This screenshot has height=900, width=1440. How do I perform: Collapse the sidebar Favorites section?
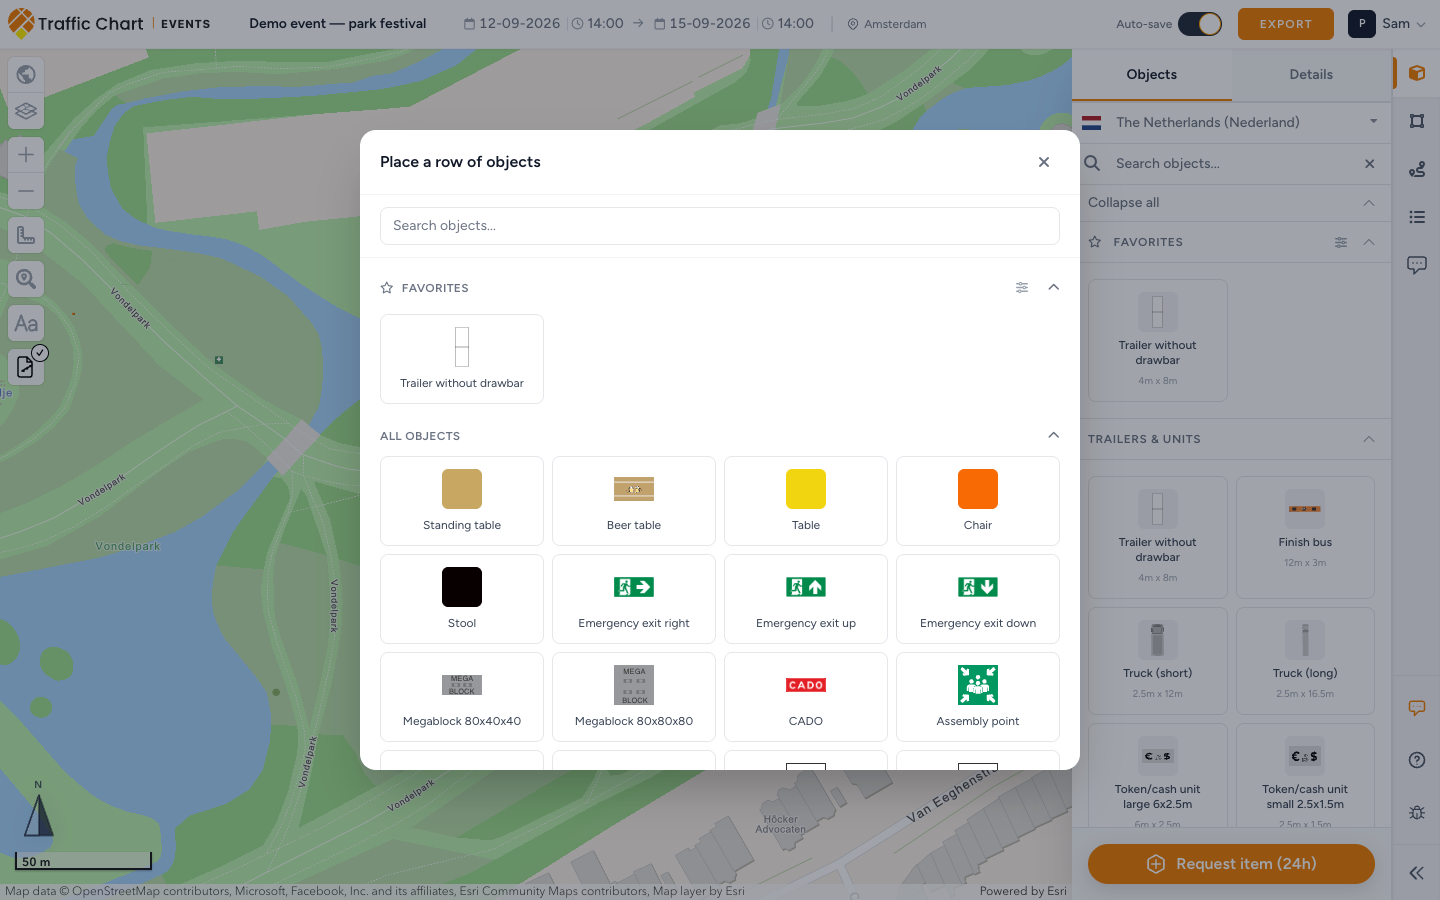click(x=1369, y=242)
